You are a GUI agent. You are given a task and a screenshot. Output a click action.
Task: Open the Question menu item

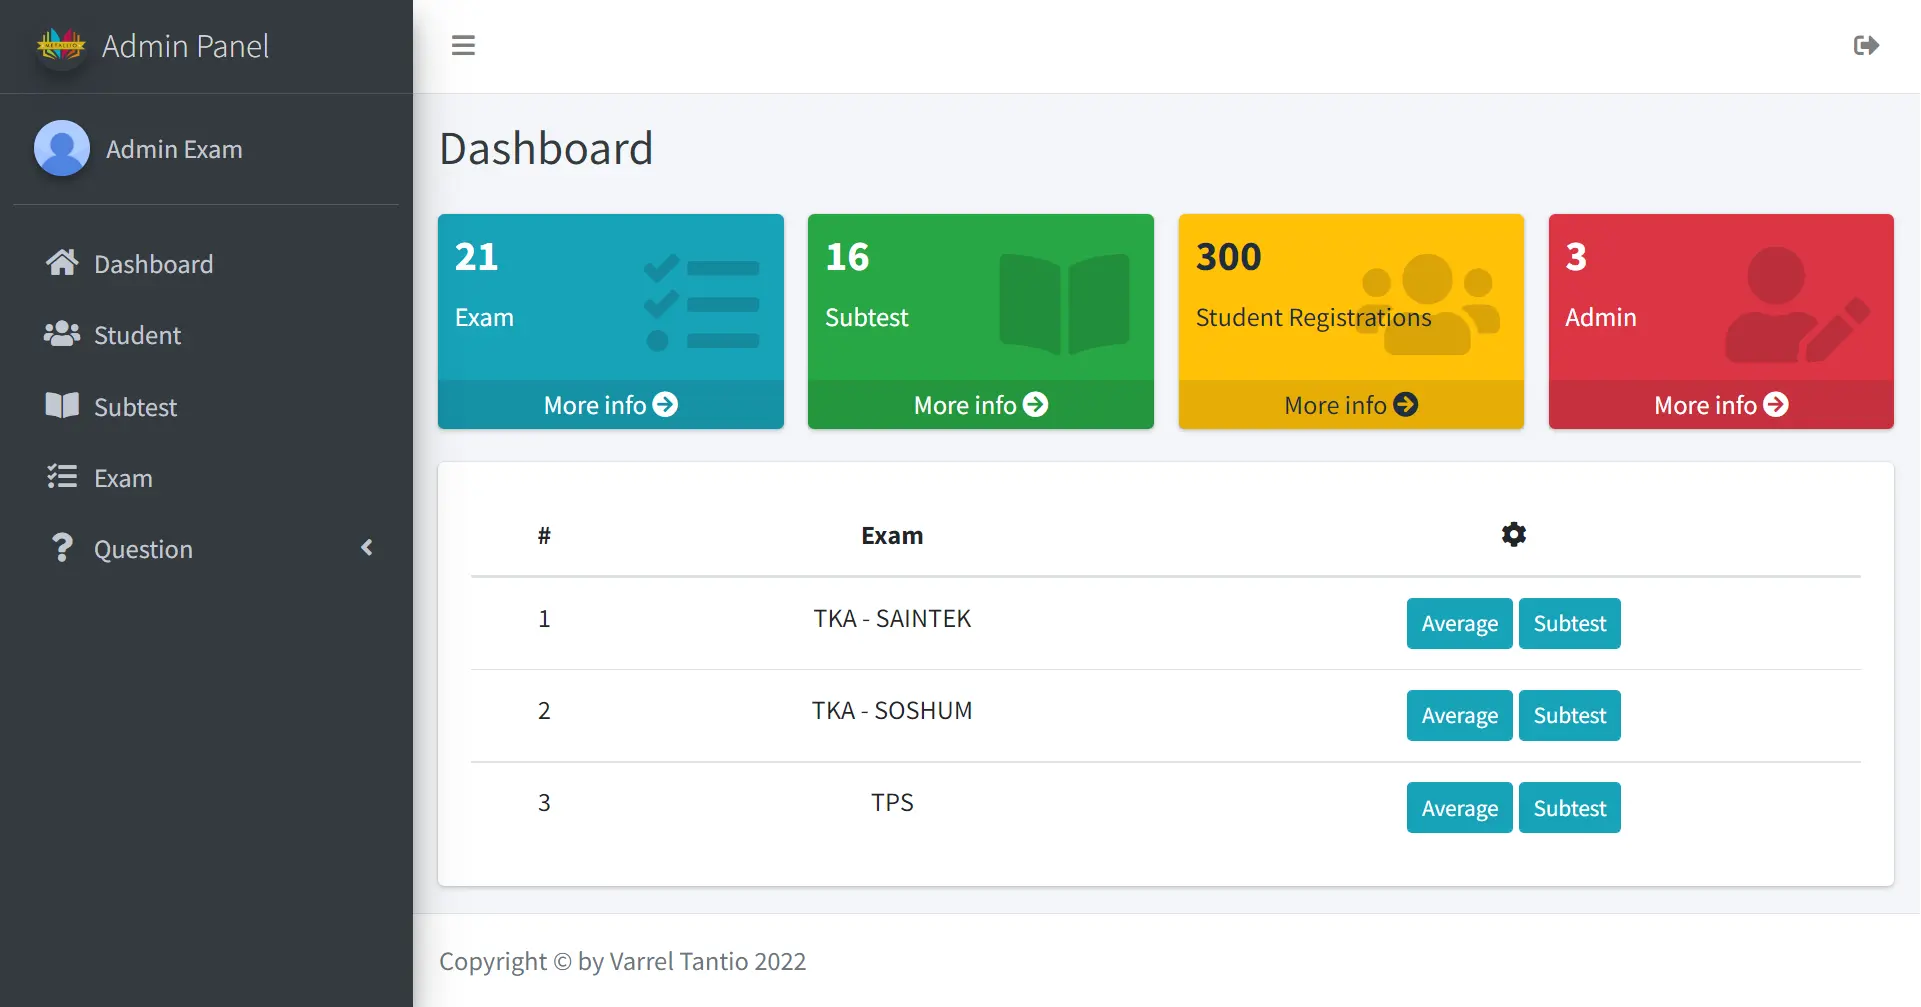tap(206, 549)
